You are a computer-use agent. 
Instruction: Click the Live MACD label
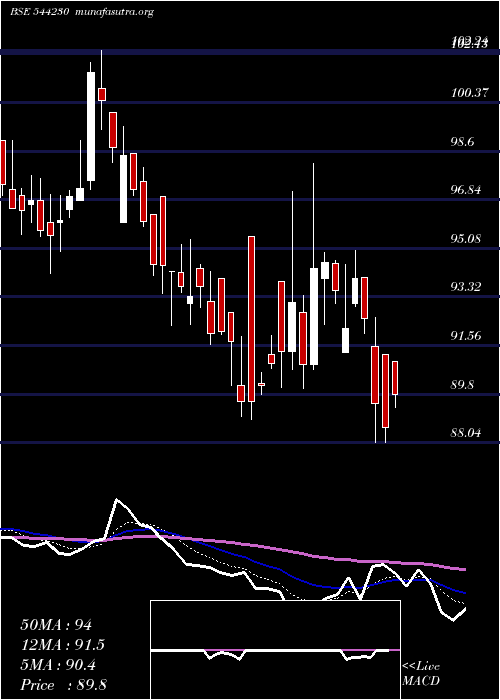421,674
